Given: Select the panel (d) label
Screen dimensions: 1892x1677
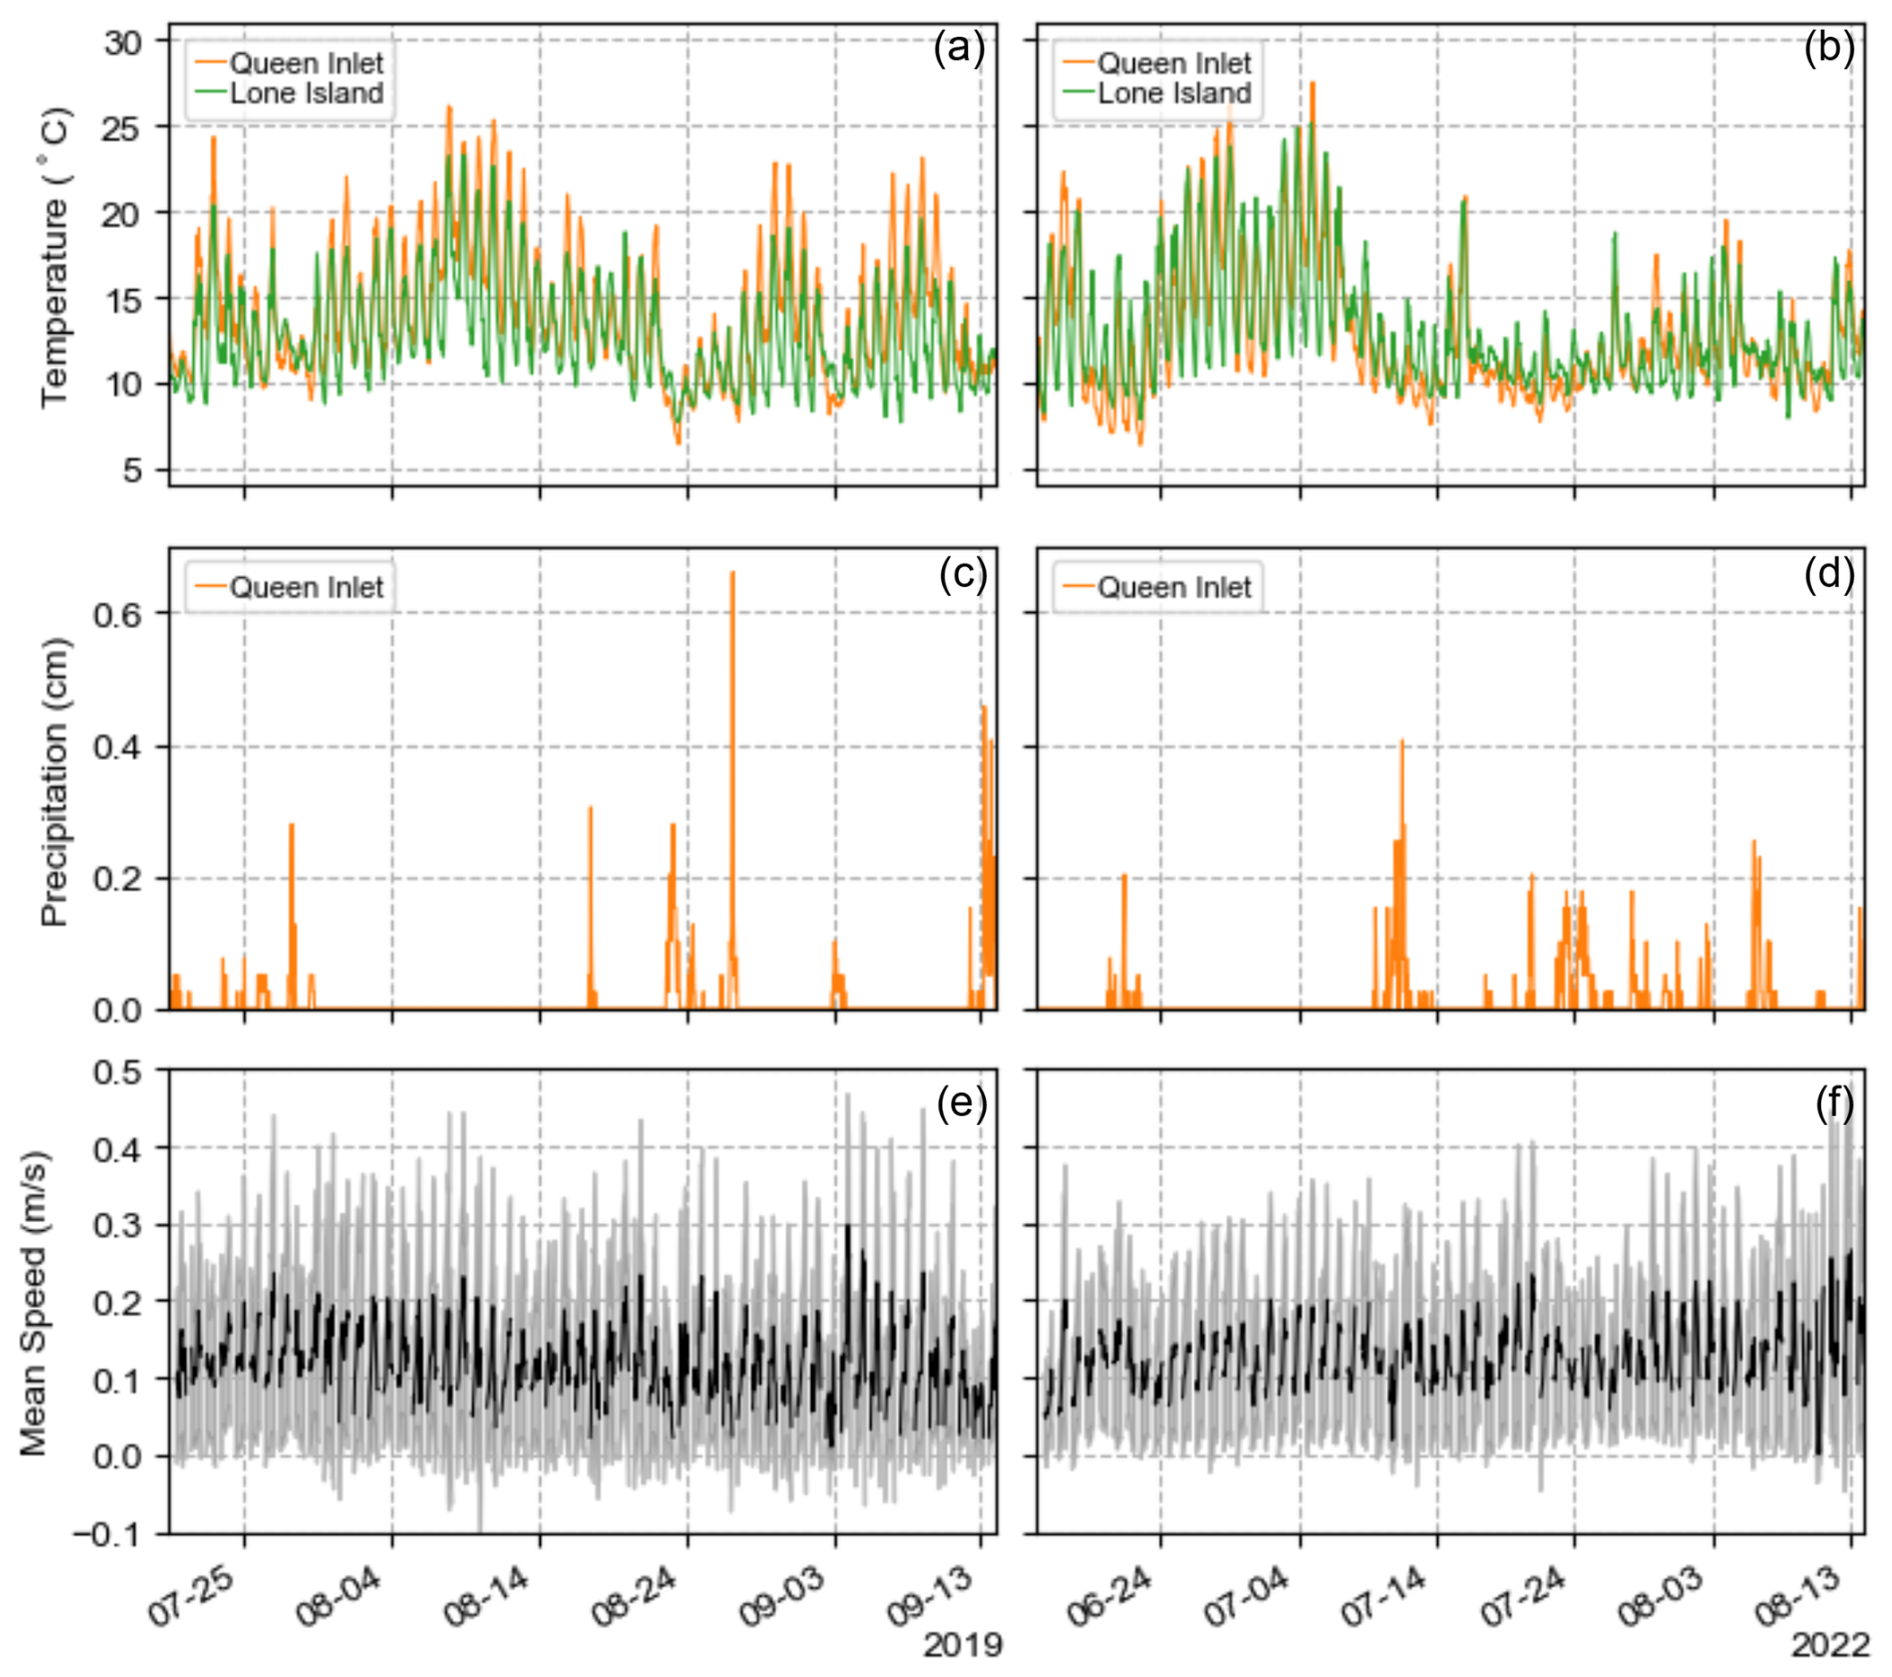Looking at the screenshot, I should (x=1828, y=574).
